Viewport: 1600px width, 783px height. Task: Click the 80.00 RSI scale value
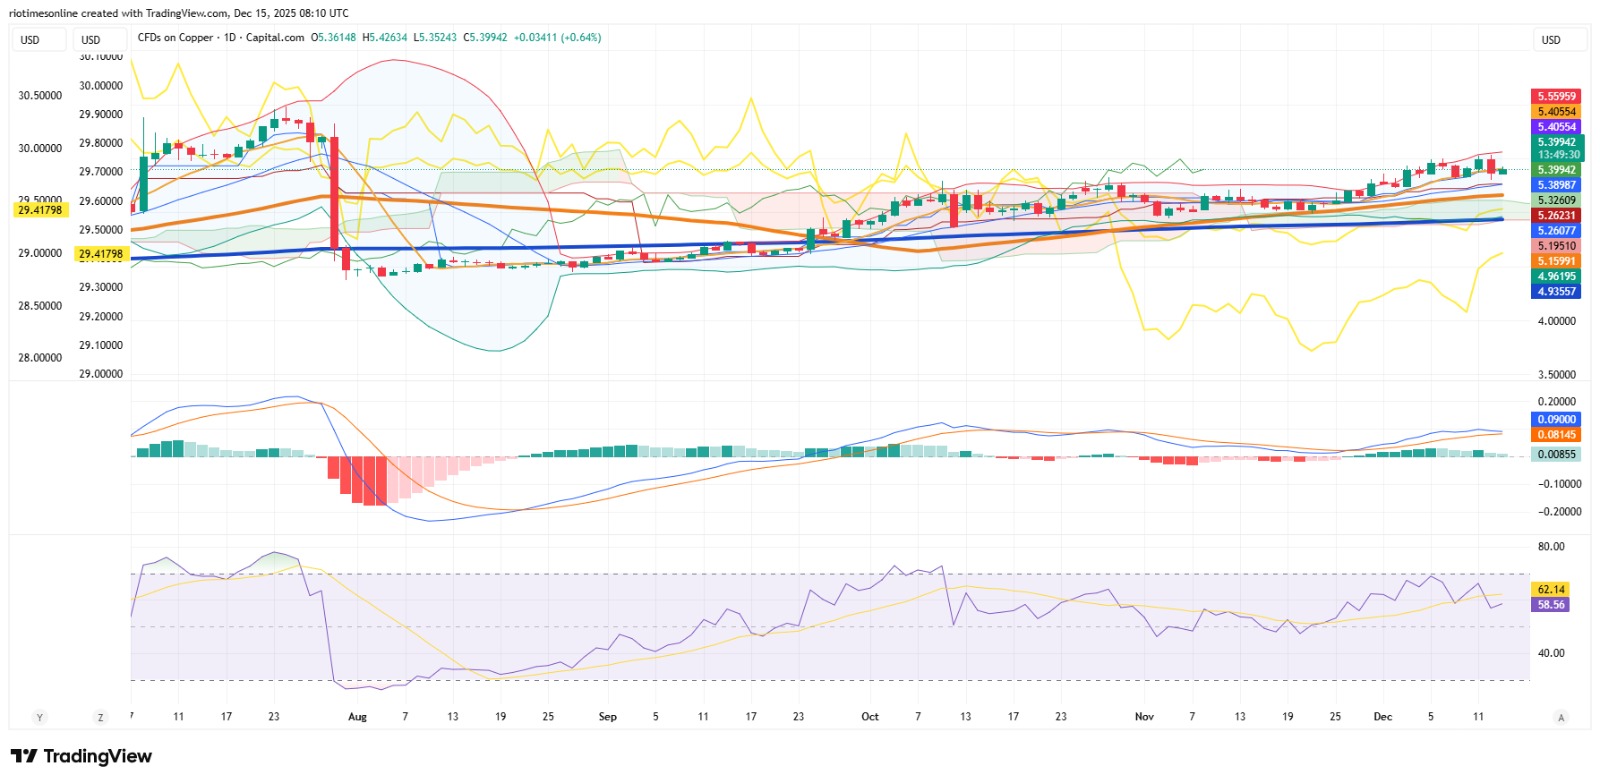tap(1551, 547)
